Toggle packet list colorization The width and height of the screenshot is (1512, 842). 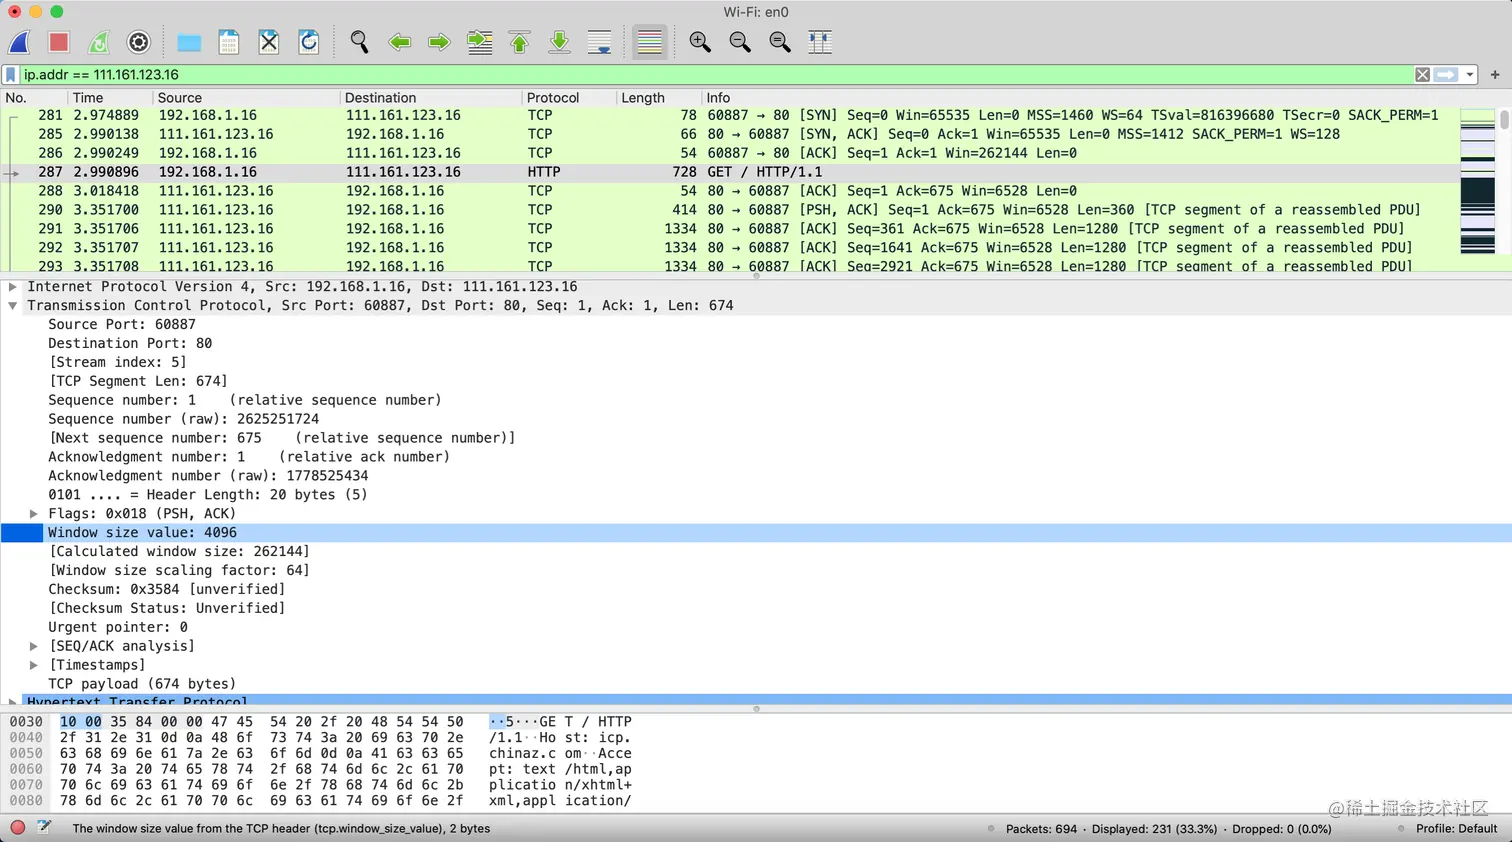(x=650, y=42)
